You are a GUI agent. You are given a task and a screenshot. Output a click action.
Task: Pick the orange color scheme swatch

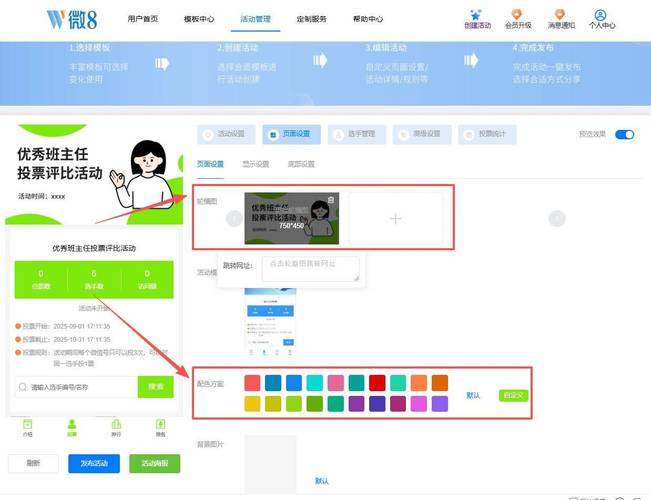(419, 383)
